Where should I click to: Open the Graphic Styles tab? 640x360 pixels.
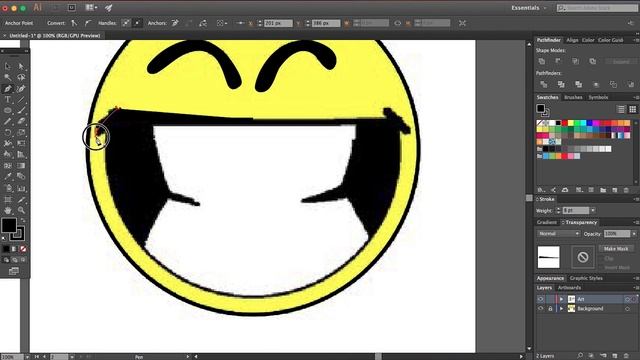tap(586, 278)
